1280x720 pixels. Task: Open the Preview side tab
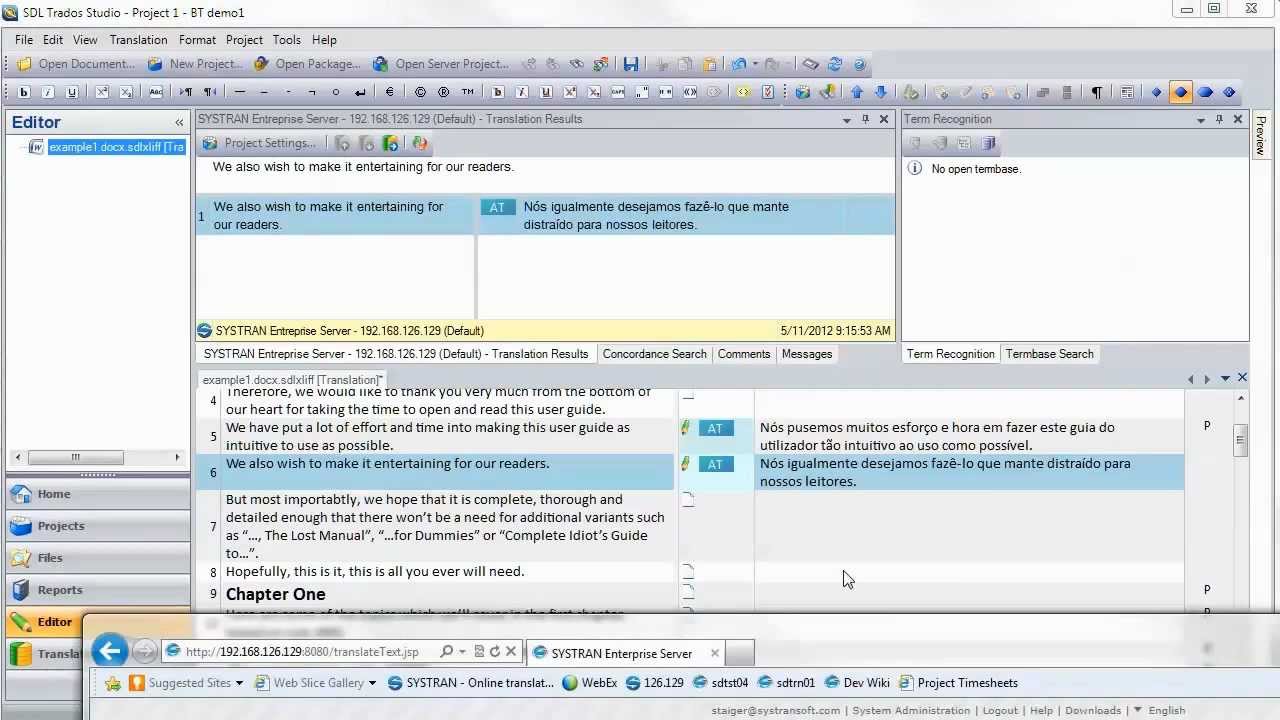point(1260,134)
